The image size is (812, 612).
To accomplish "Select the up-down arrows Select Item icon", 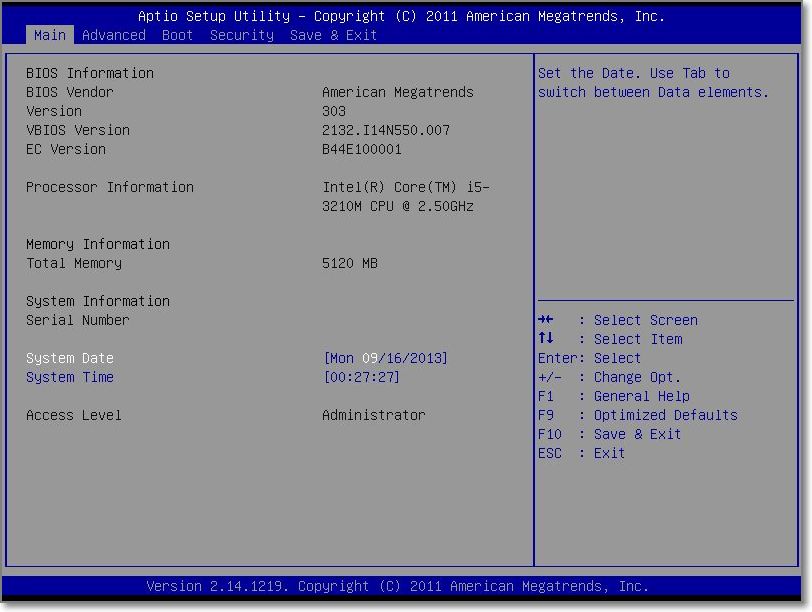I will click(x=545, y=339).
